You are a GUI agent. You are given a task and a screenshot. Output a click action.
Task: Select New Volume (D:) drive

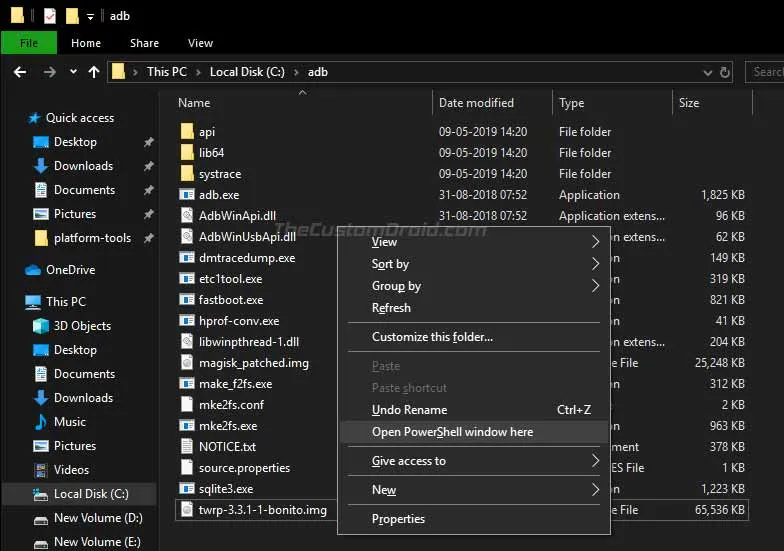[x=98, y=518]
